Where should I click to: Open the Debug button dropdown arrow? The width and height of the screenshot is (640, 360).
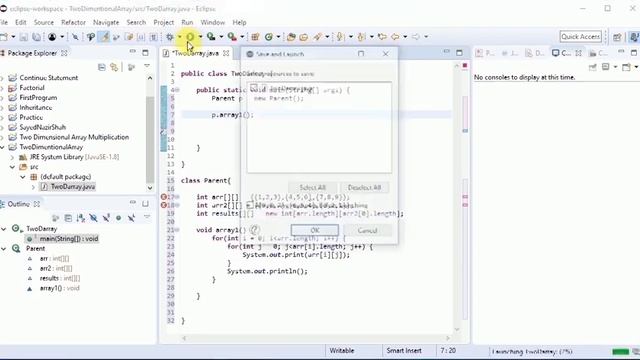click(x=180, y=37)
